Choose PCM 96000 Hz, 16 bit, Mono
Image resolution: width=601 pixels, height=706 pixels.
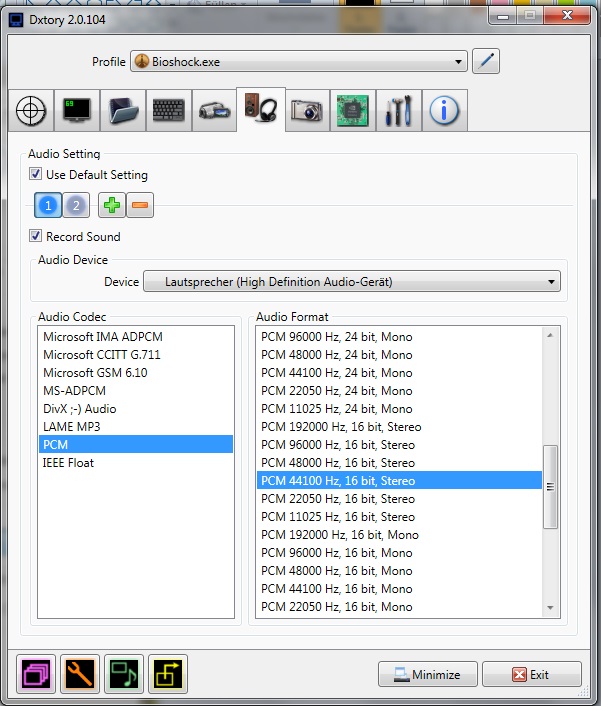pos(399,553)
